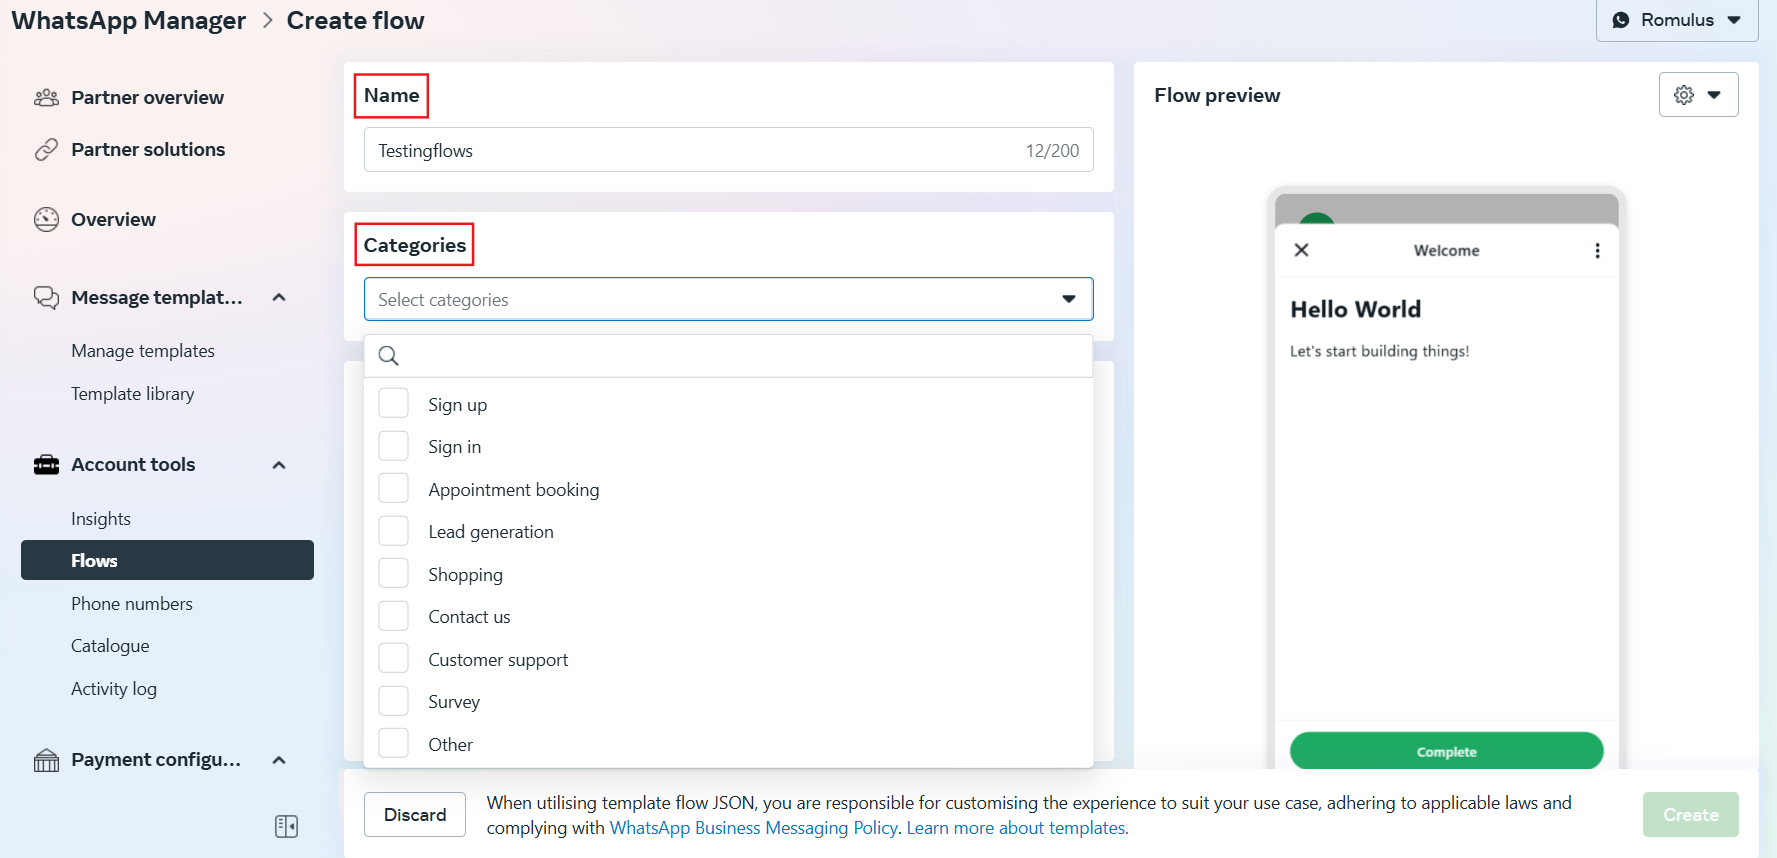Go to Manage templates
1777x858 pixels.
(x=143, y=351)
